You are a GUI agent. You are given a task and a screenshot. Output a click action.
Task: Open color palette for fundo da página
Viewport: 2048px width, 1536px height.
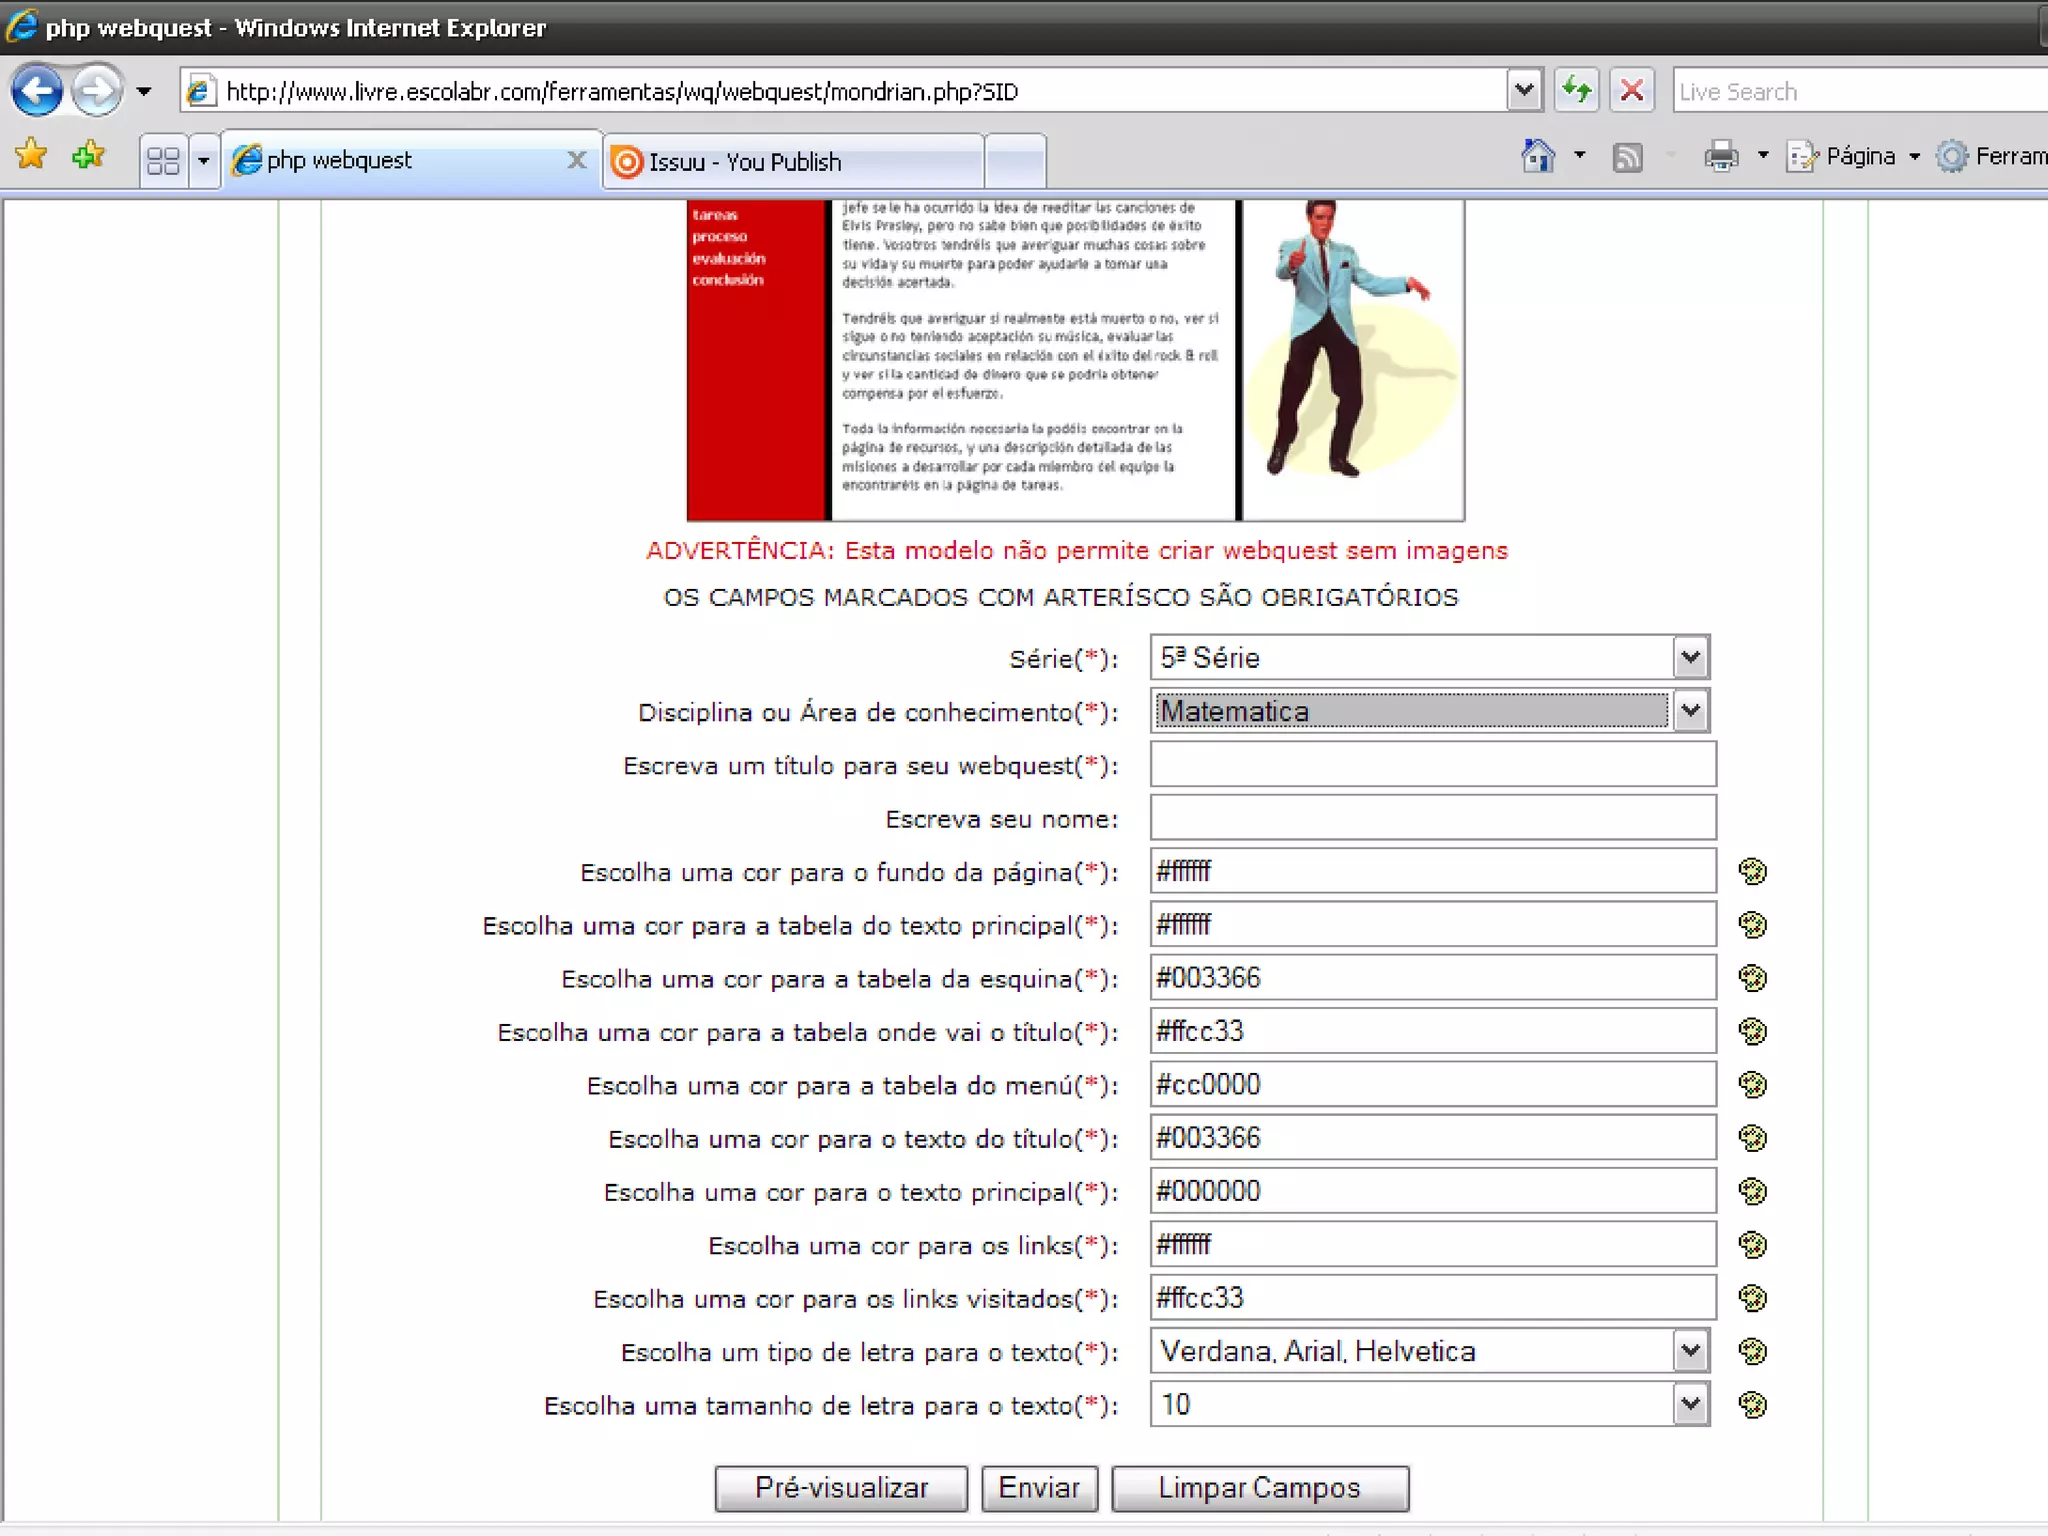1752,871
